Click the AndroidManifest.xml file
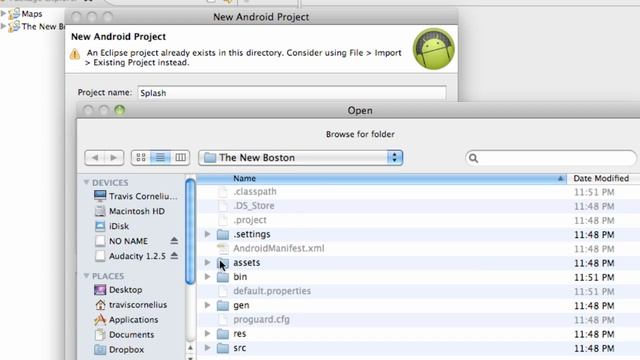This screenshot has height=360, width=640. pos(279,248)
